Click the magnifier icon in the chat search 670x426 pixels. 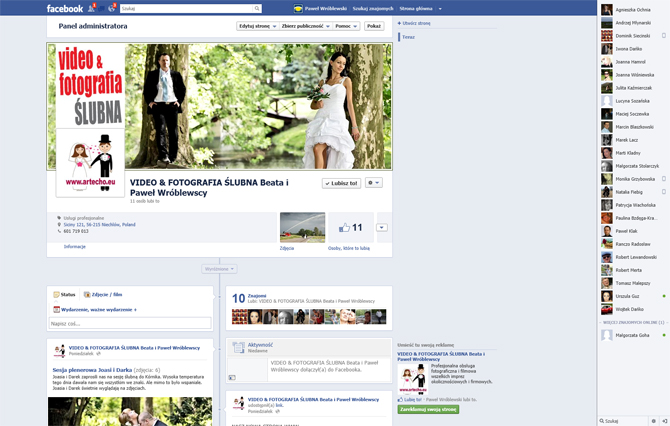602,421
